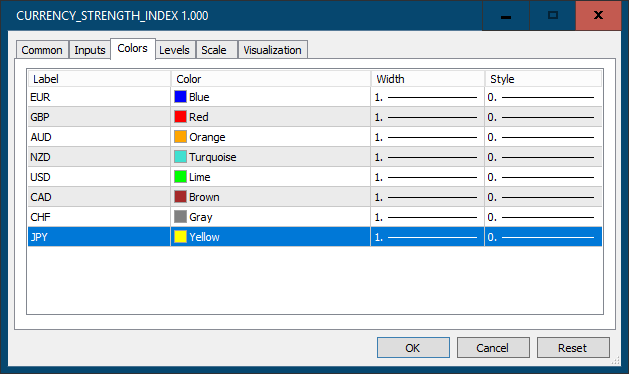The width and height of the screenshot is (629, 374).
Task: Select the USD label cell
Action: (x=99, y=177)
